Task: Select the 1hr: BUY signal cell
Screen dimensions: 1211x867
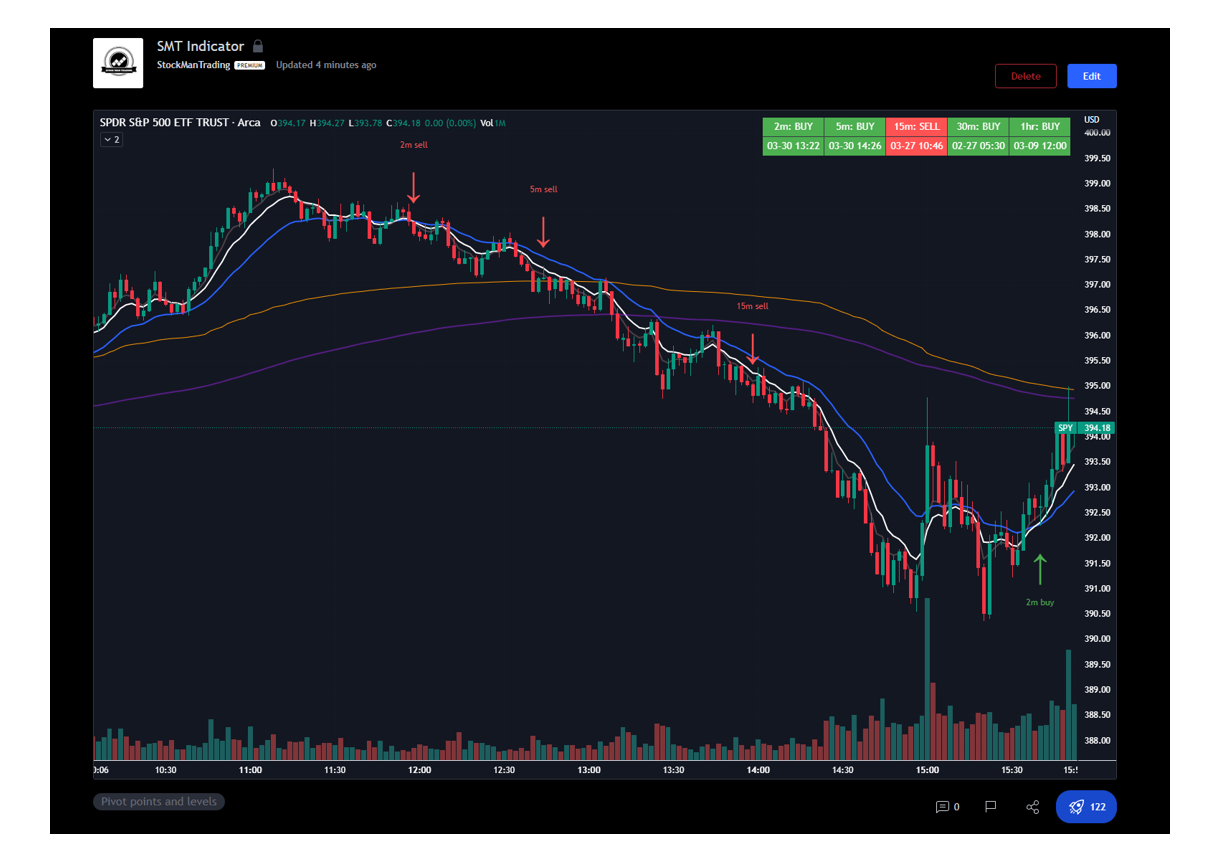Action: [x=1040, y=127]
